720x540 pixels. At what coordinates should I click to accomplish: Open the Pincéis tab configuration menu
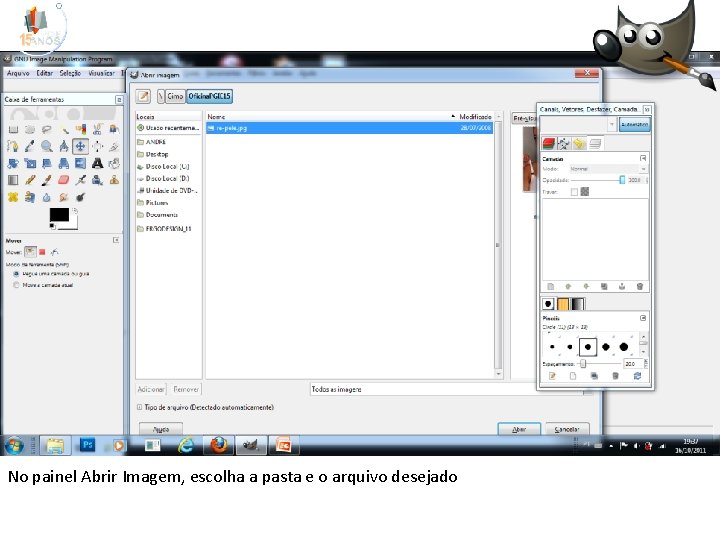coord(643,318)
